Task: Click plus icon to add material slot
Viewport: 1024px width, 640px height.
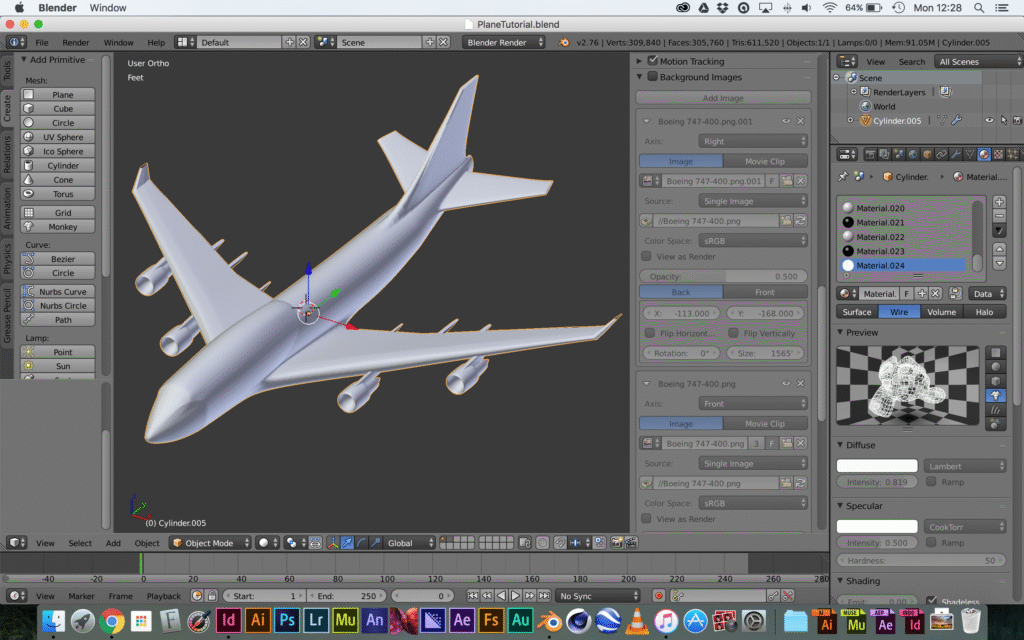Action: [x=999, y=202]
